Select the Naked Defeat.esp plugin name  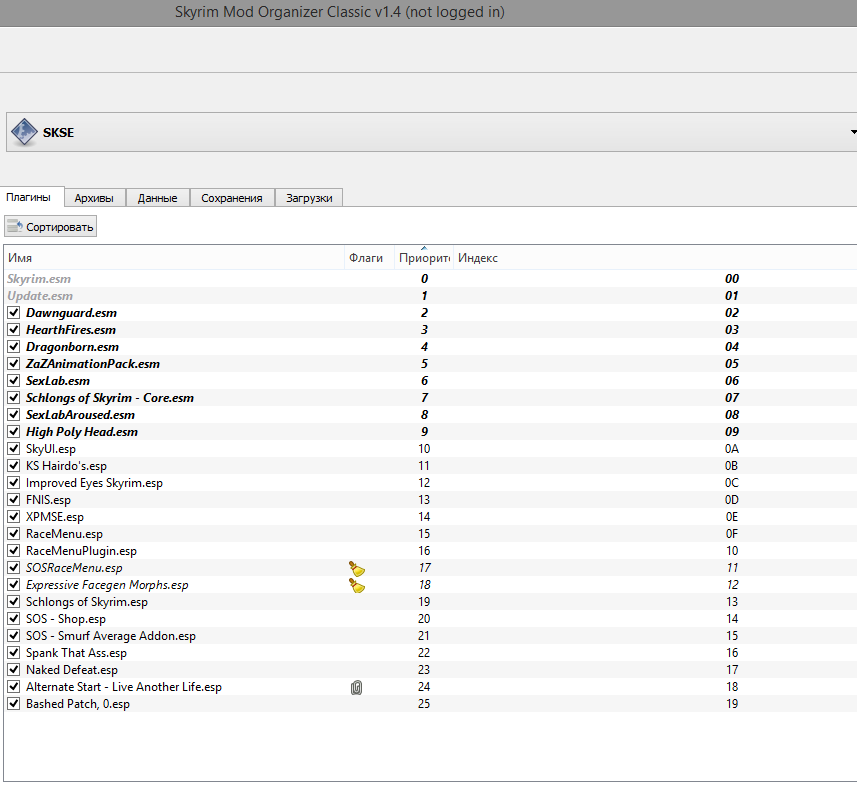point(72,670)
